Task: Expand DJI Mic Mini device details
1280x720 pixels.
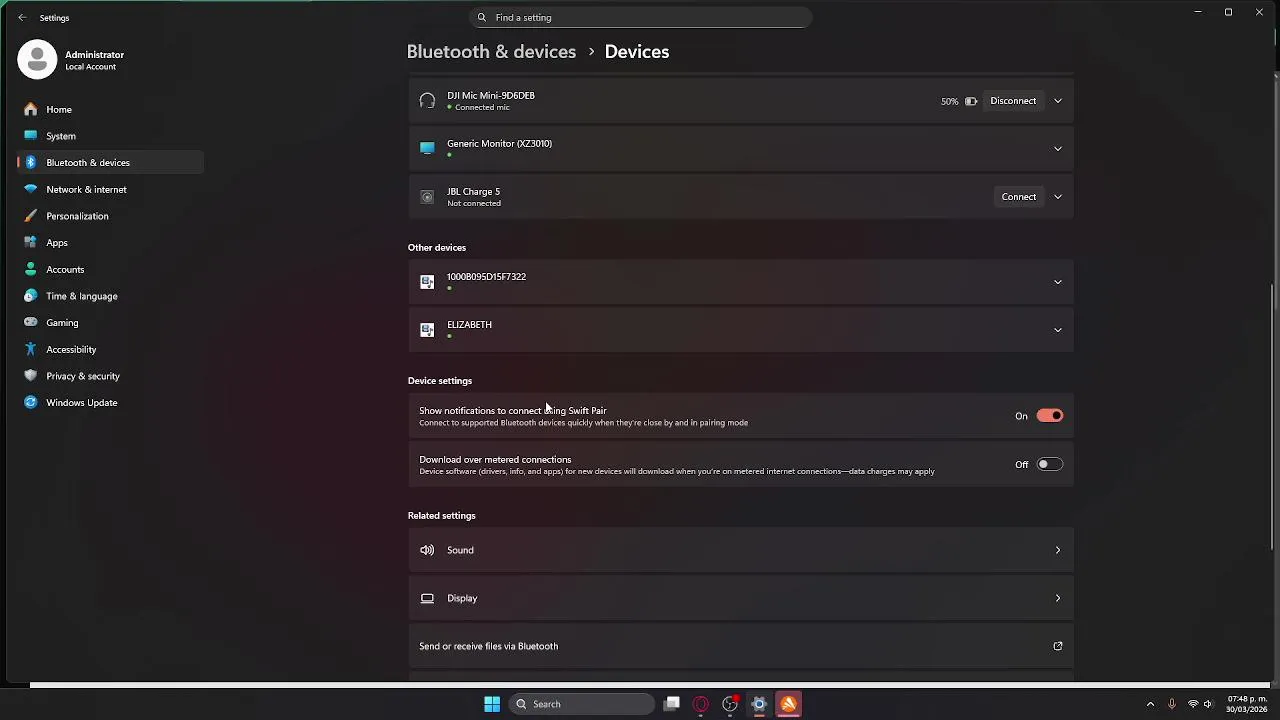Action: click(1058, 101)
